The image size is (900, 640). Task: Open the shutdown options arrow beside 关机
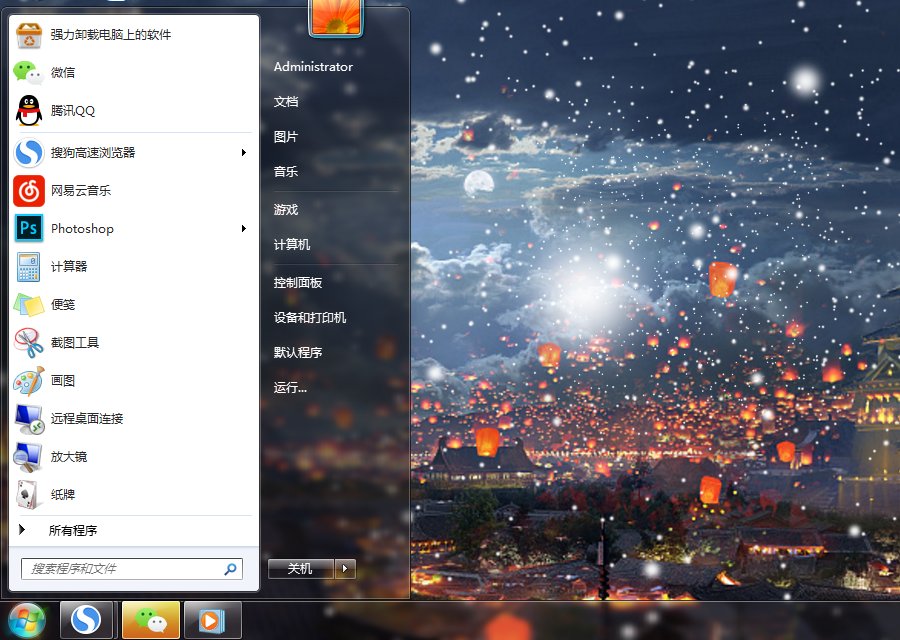[x=345, y=568]
